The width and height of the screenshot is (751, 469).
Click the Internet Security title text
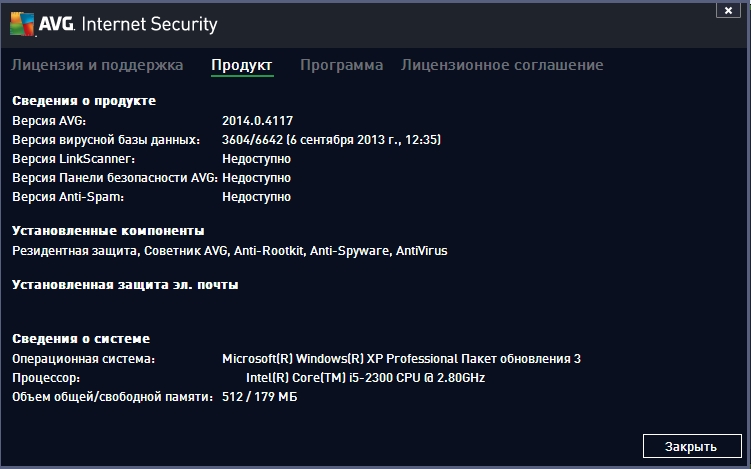149,24
